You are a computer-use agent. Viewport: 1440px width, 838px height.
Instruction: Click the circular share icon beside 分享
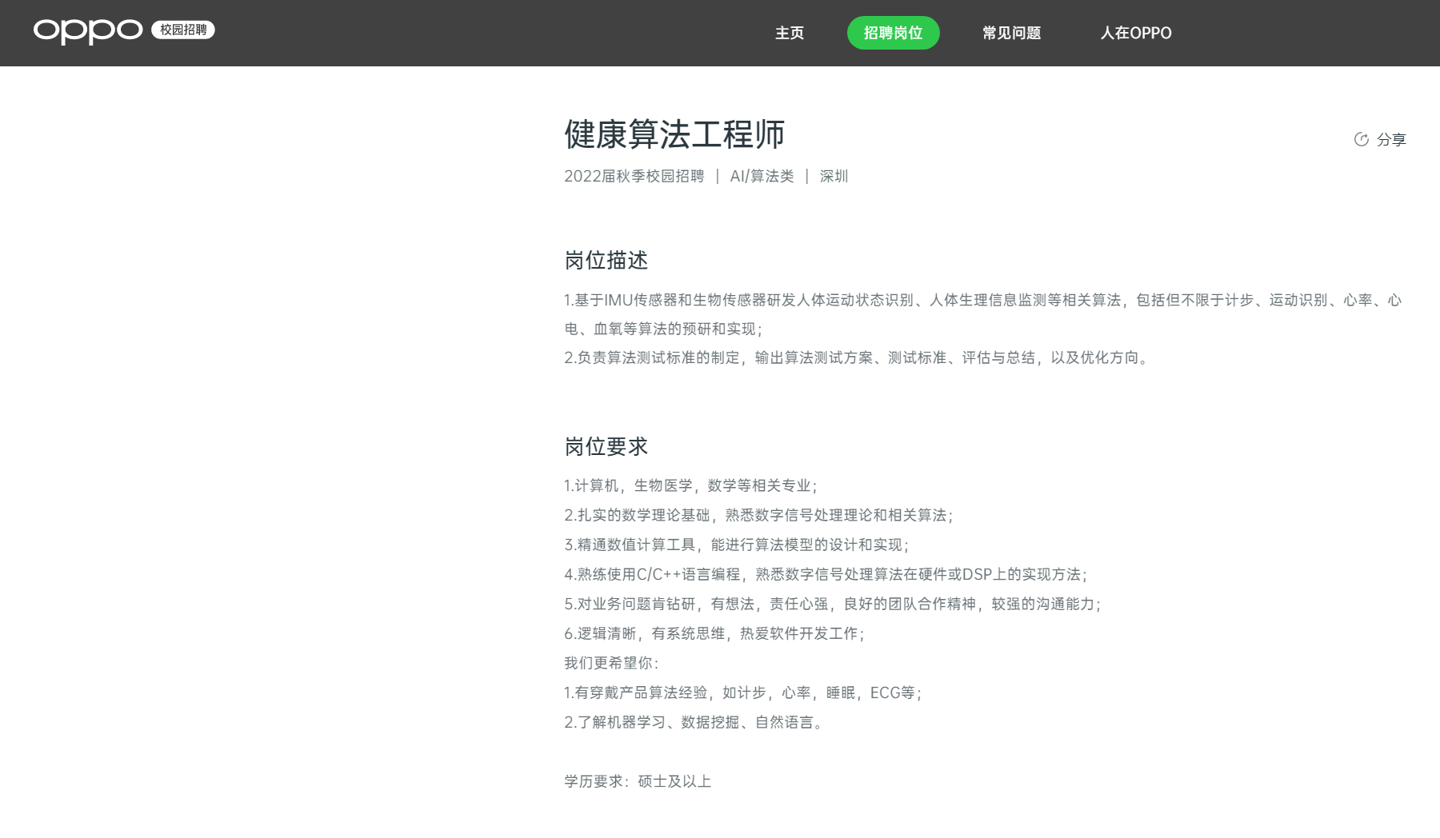(1361, 139)
